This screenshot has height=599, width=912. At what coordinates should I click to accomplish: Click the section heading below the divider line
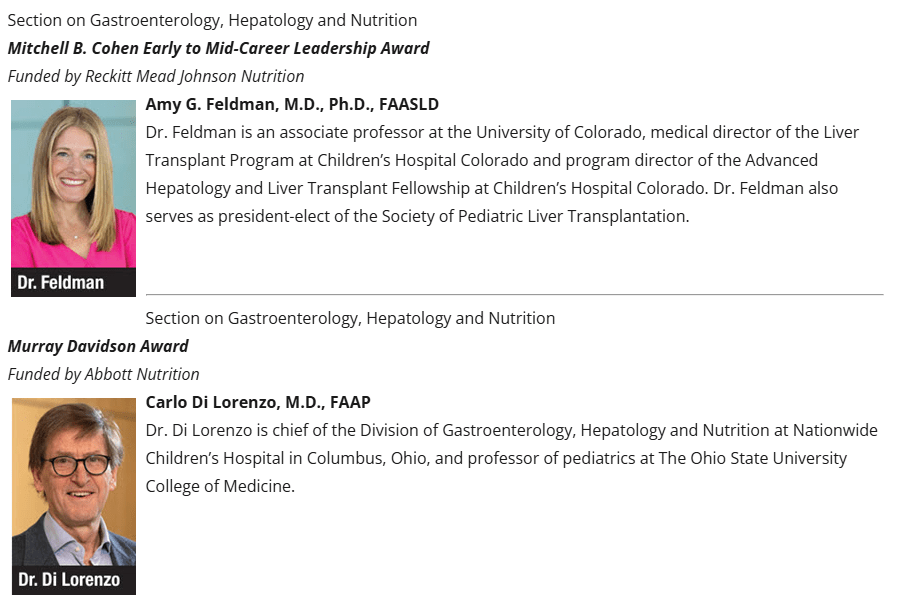coord(350,318)
